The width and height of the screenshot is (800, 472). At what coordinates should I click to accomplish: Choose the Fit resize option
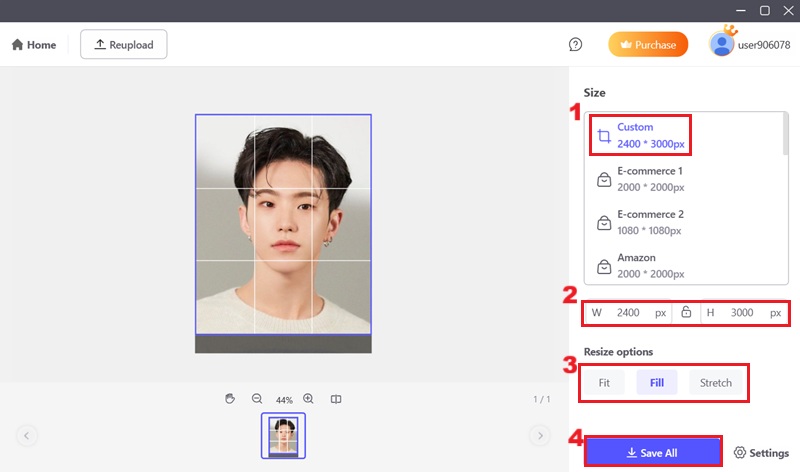pos(604,383)
